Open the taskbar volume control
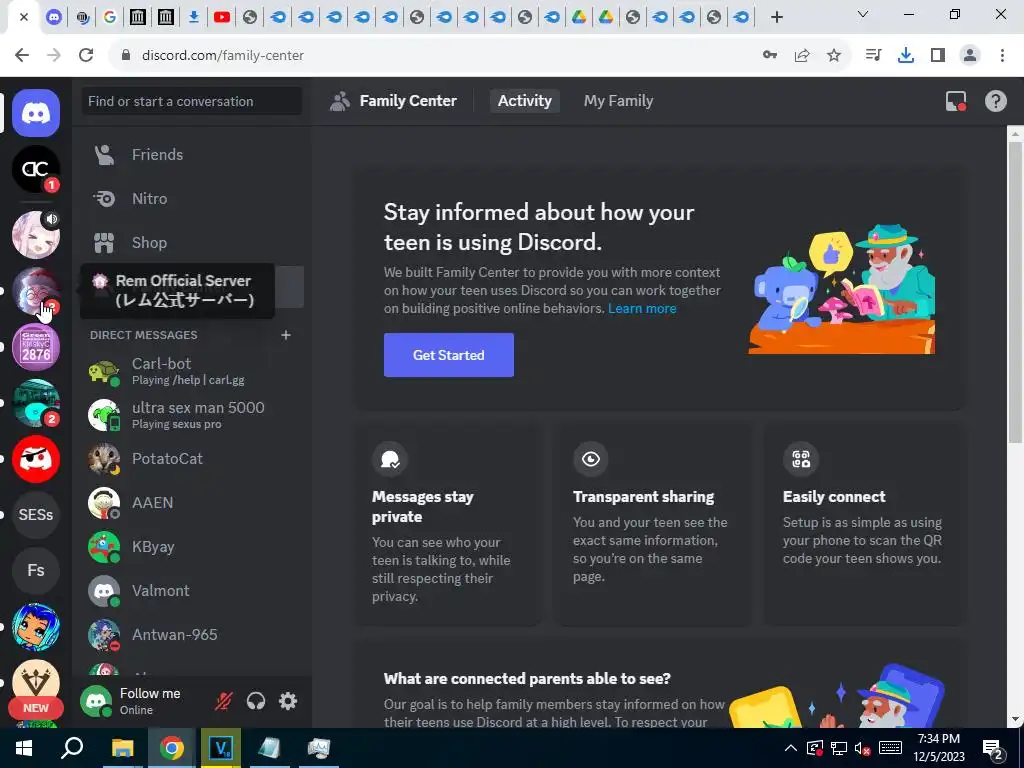Image resolution: width=1024 pixels, height=768 pixels. pos(863,748)
